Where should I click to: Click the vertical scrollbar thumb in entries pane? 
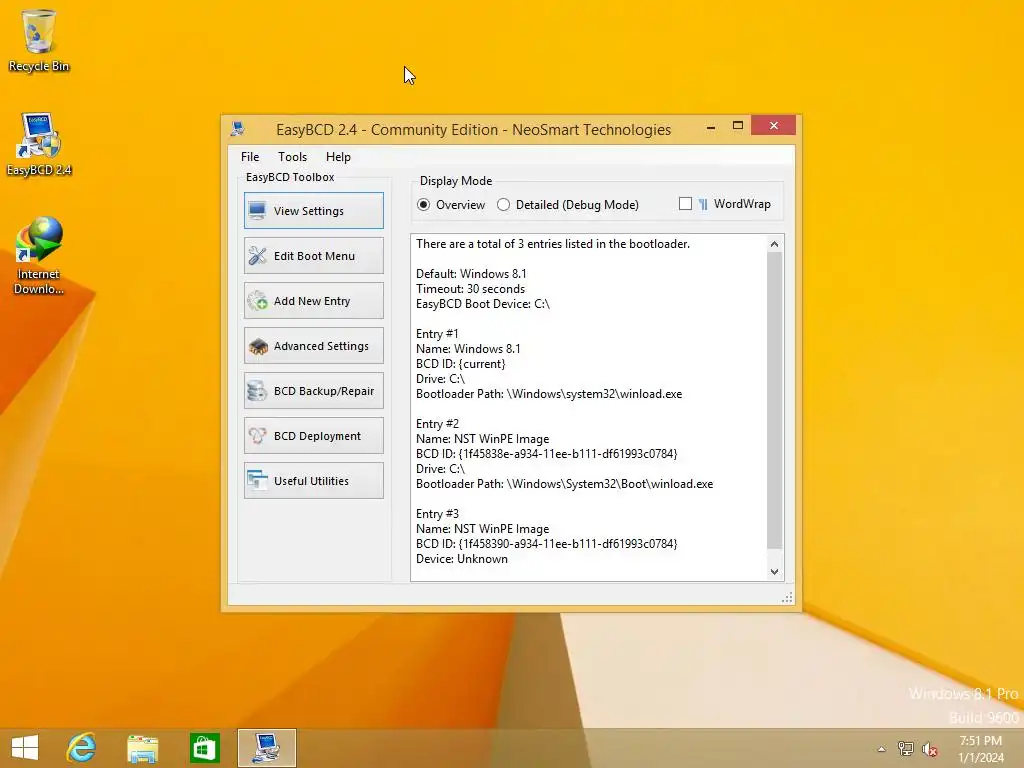click(775, 400)
